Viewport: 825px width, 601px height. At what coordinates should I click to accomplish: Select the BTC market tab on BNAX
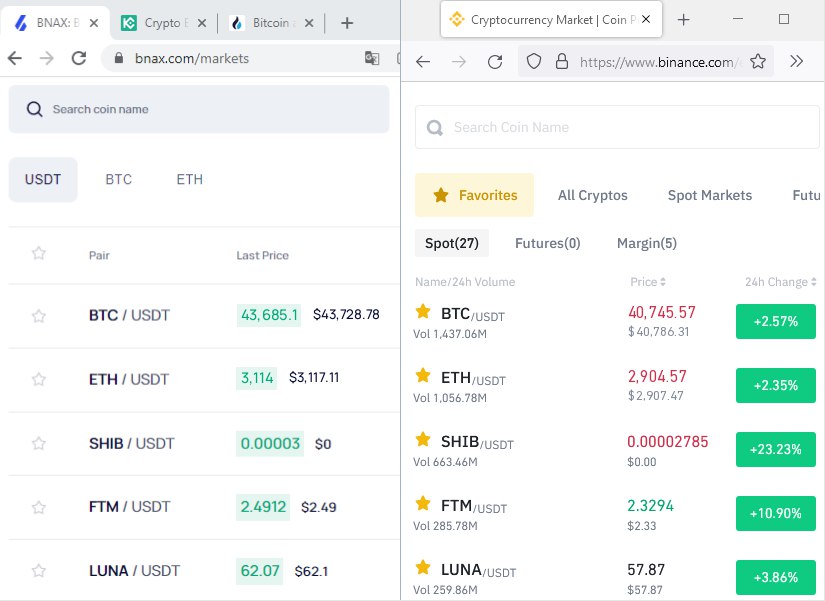tap(118, 179)
